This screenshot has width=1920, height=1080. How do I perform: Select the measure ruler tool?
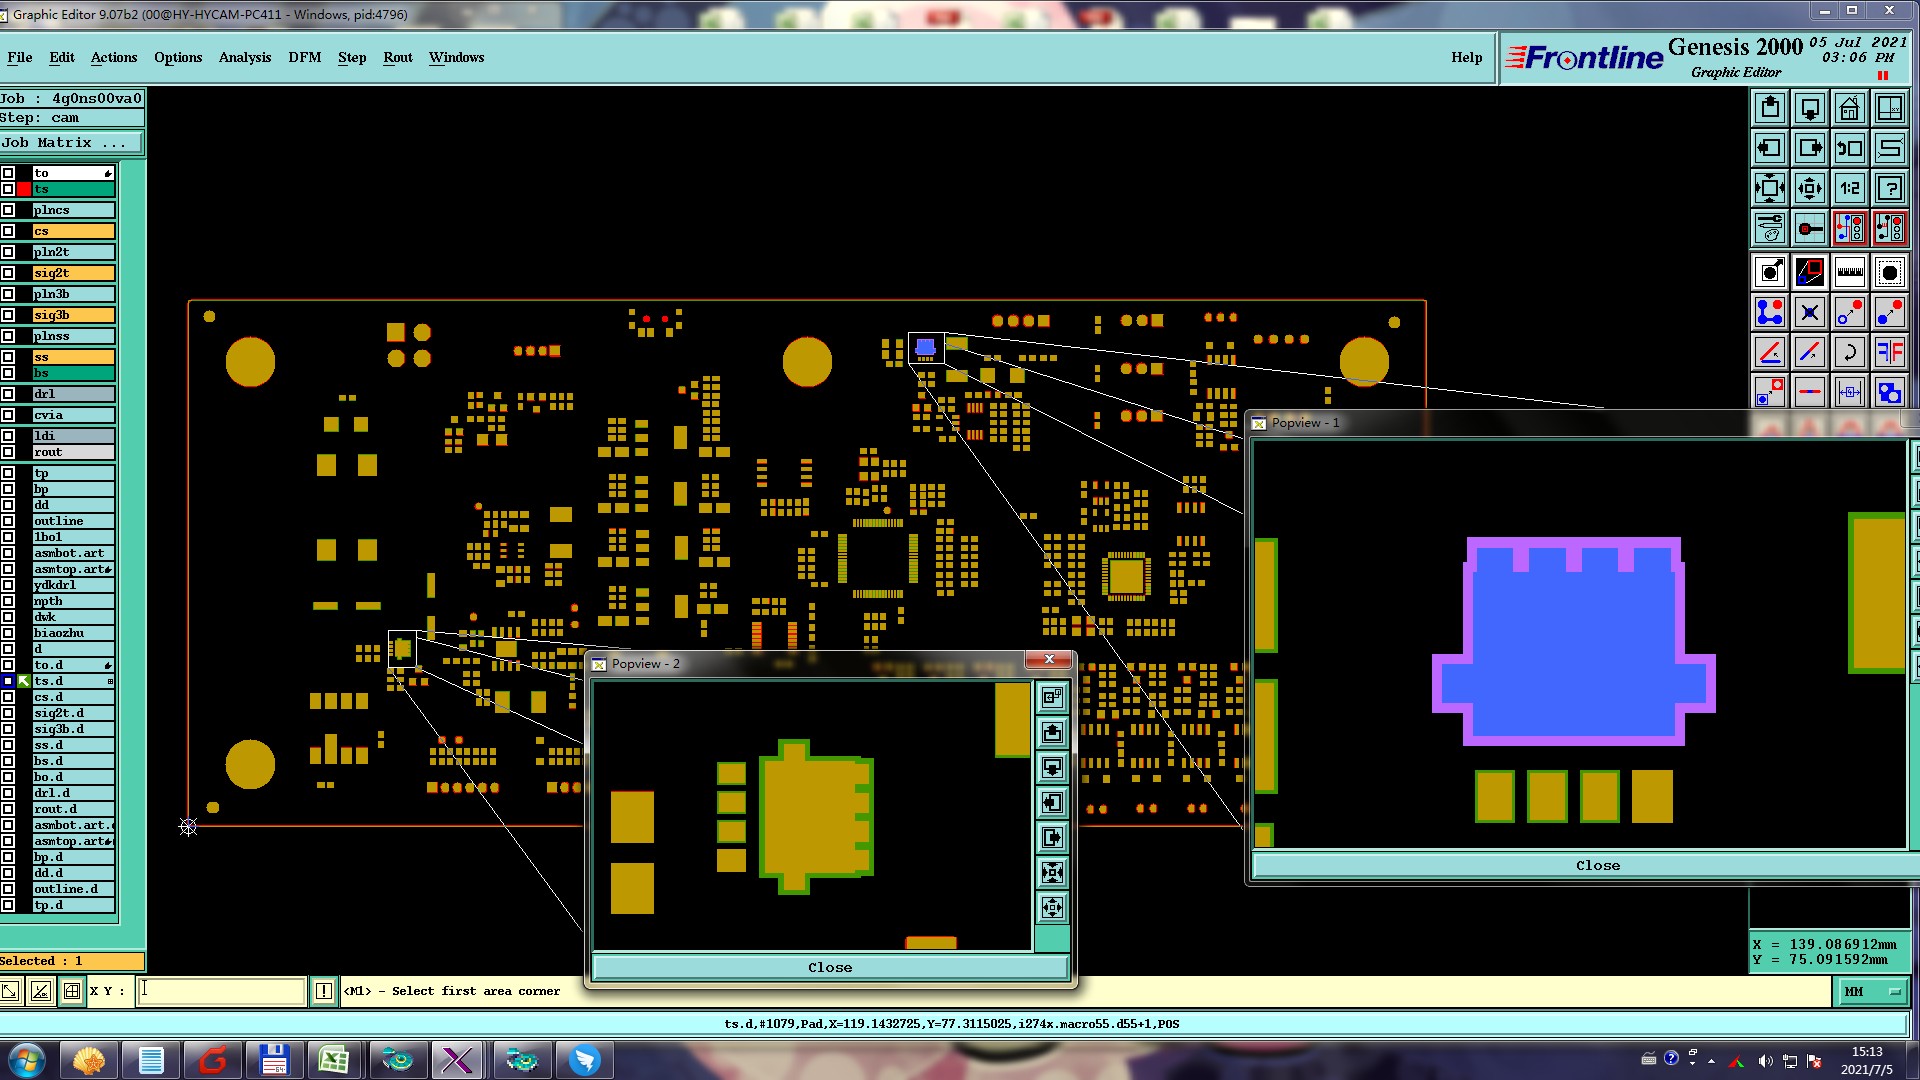point(1849,272)
